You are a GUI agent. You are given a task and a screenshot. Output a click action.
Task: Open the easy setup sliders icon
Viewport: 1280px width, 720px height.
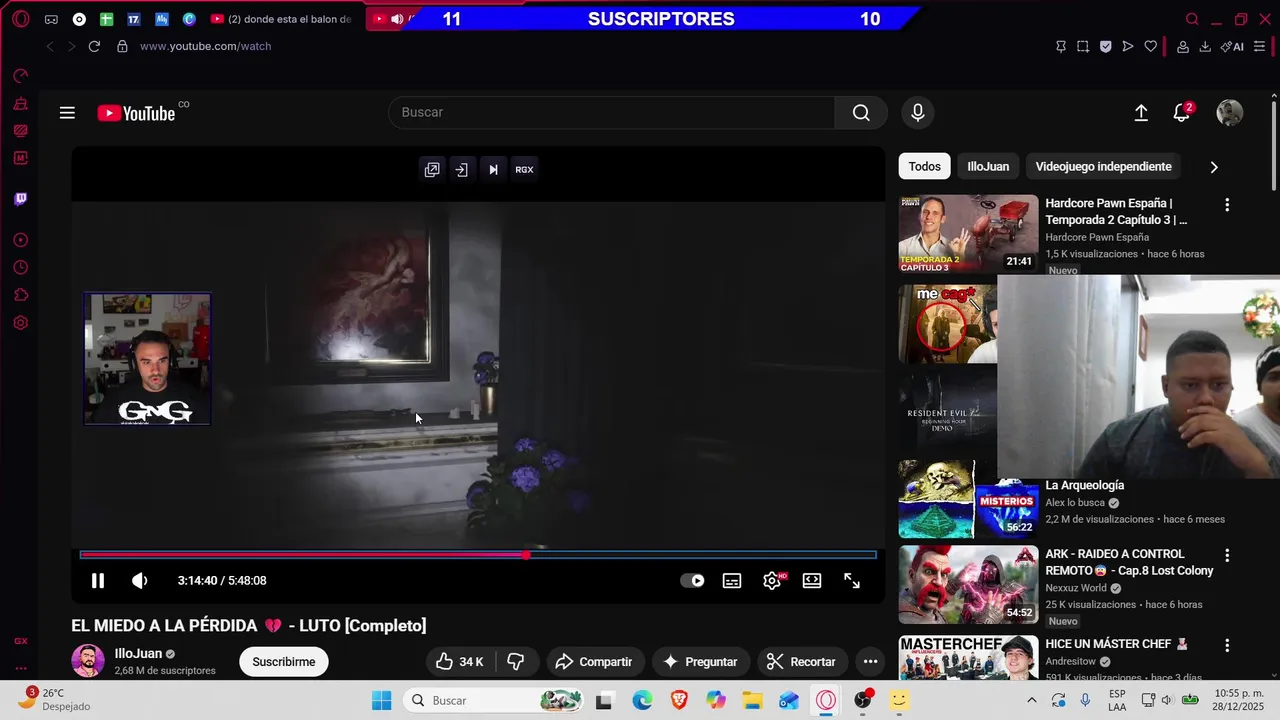[1260, 46]
